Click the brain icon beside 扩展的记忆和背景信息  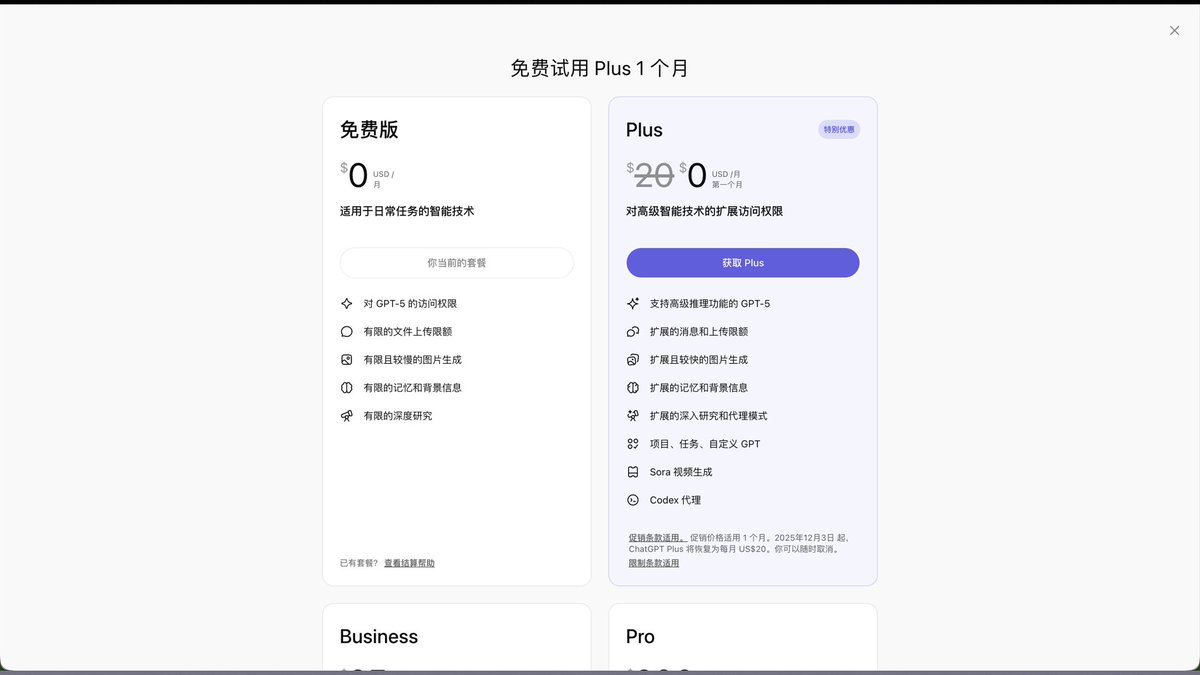(x=633, y=387)
